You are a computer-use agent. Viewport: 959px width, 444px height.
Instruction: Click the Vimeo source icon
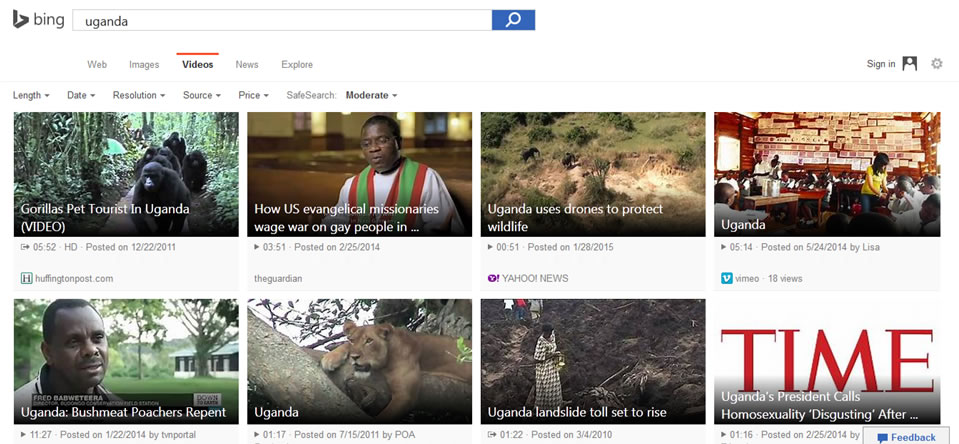point(727,278)
